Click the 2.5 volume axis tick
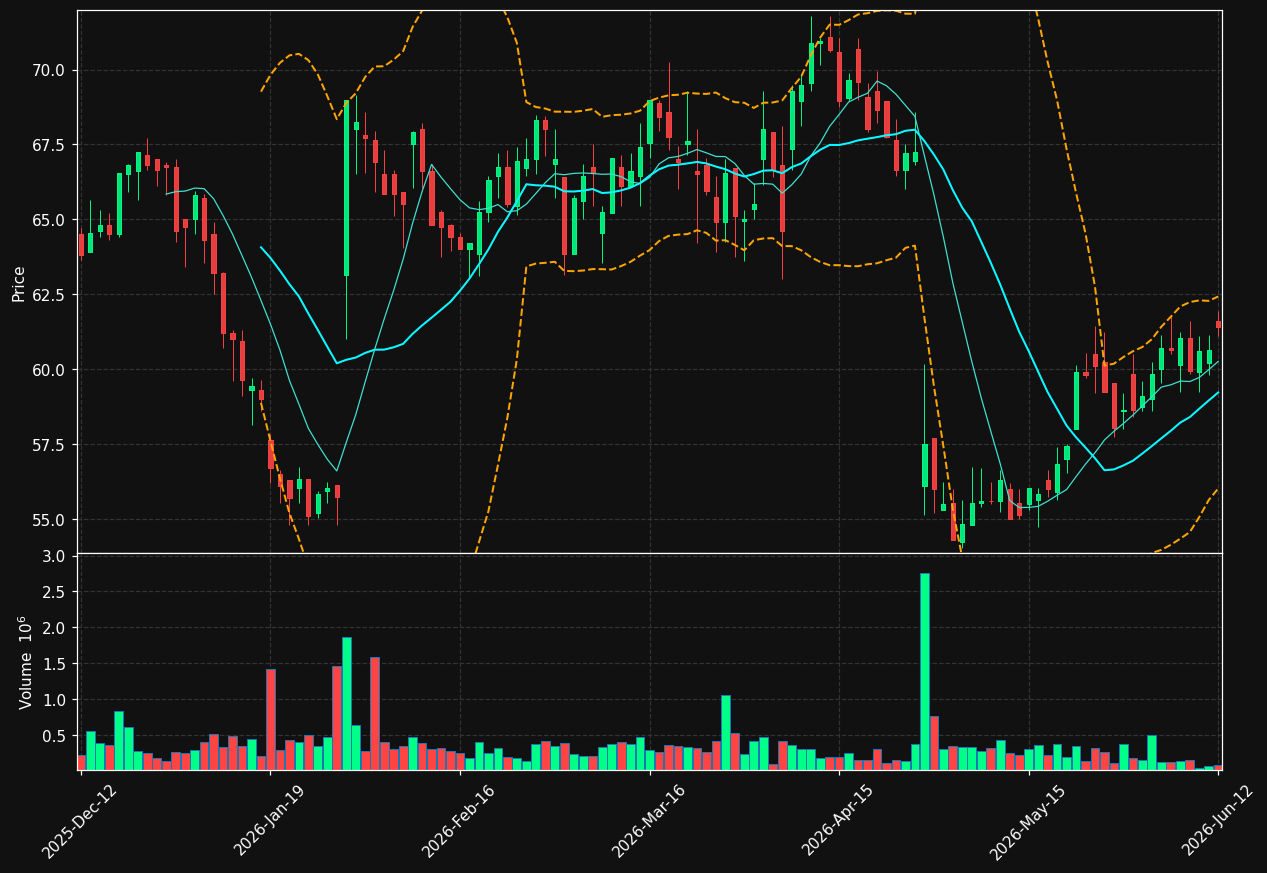This screenshot has height=873, width=1267. coord(55,592)
